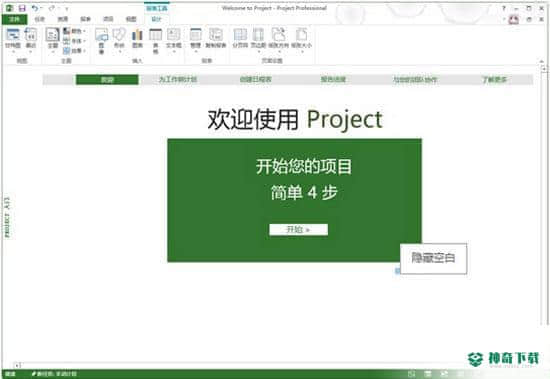Click the Project app icon in title bar
This screenshot has width=550, height=379.
10,8
